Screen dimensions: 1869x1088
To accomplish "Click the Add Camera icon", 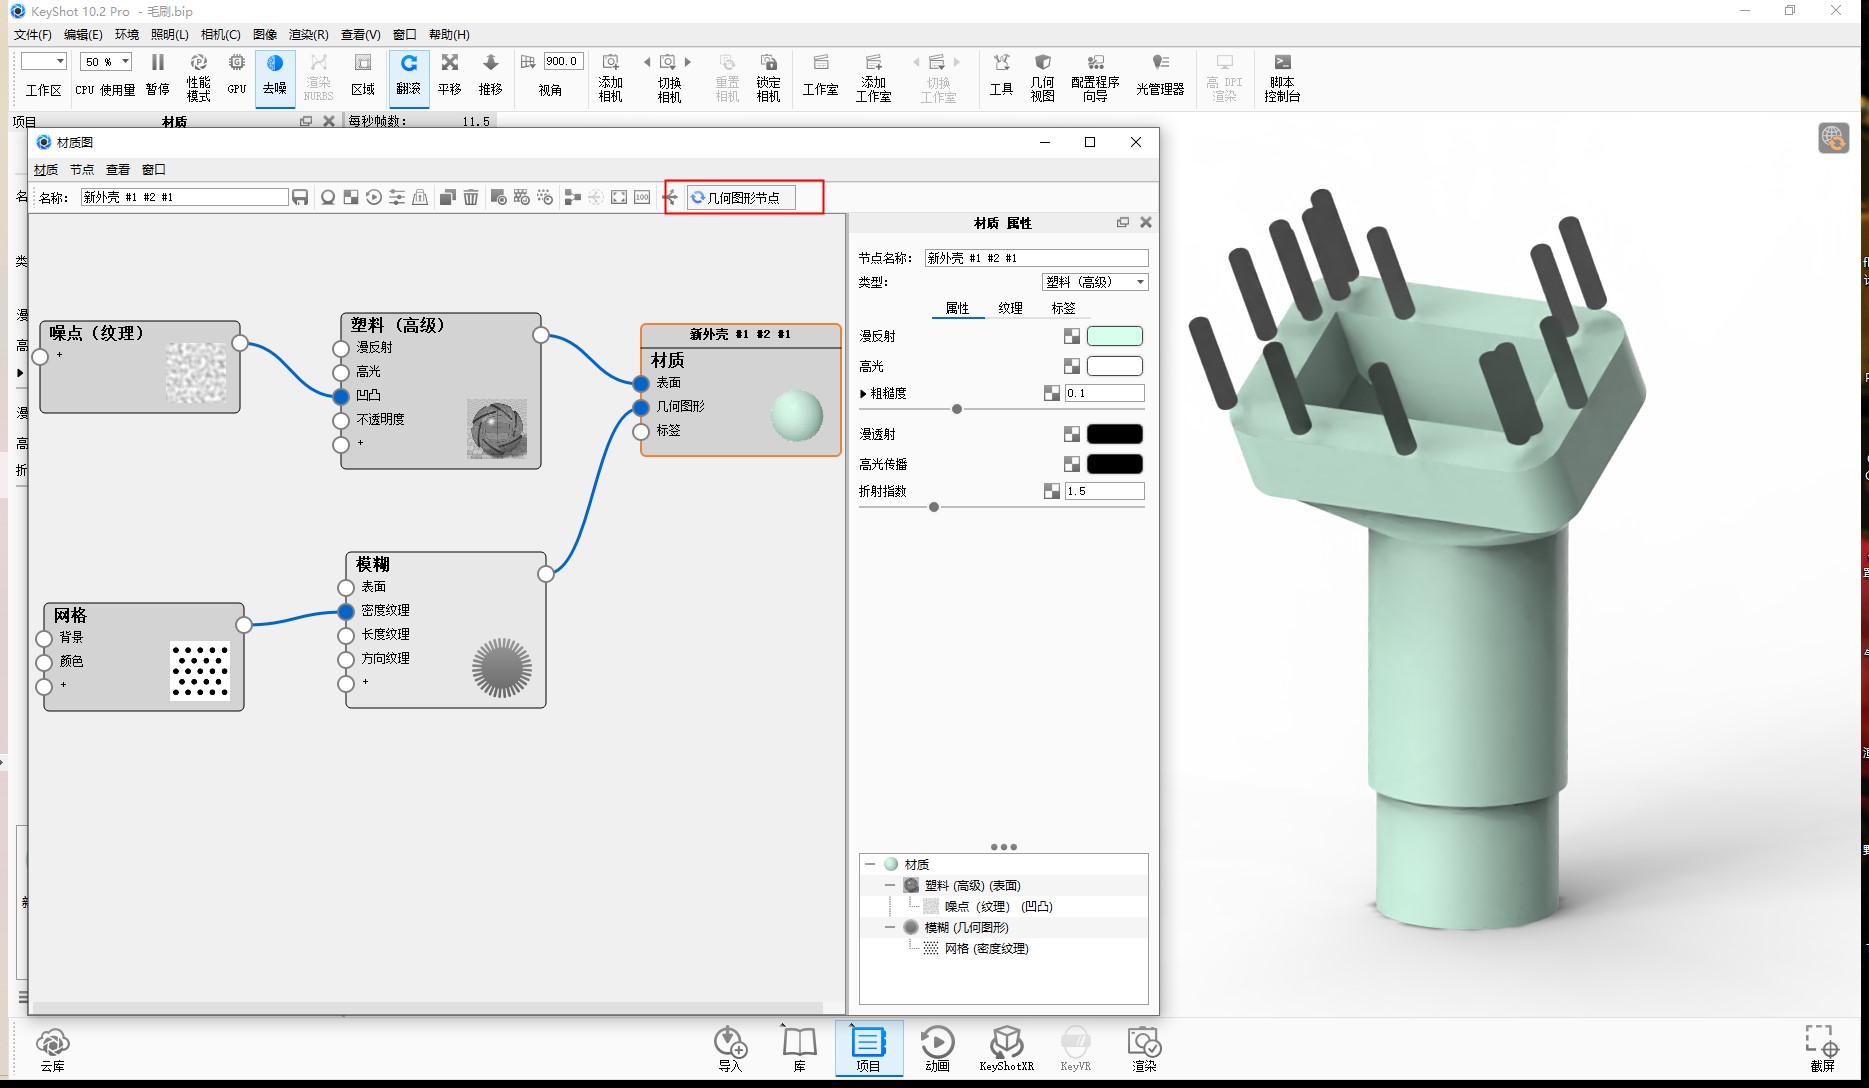I will click(x=610, y=77).
